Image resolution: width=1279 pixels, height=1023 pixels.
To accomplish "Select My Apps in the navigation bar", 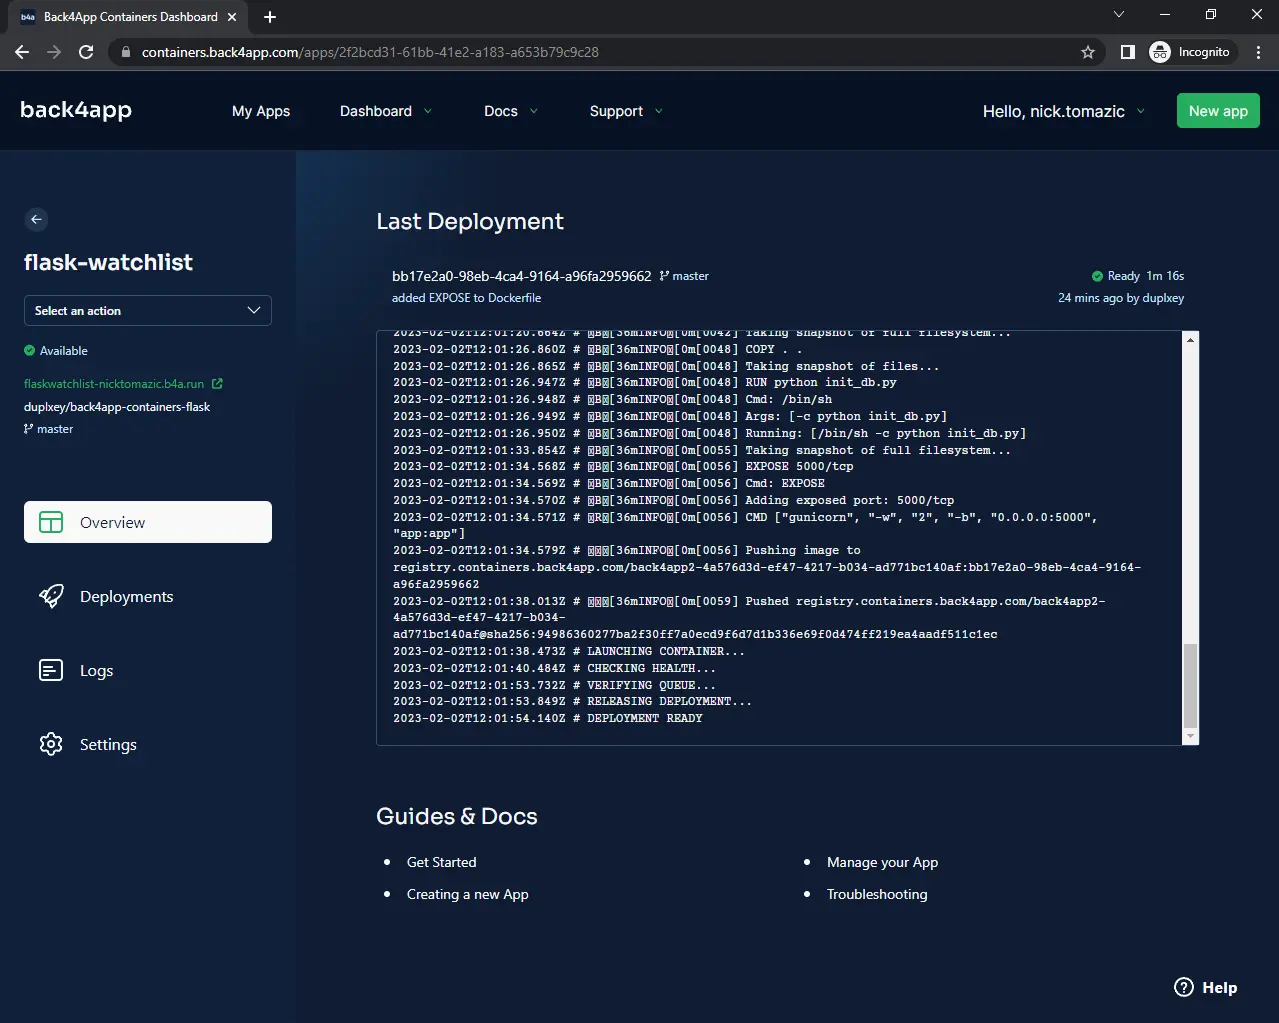I will (261, 111).
